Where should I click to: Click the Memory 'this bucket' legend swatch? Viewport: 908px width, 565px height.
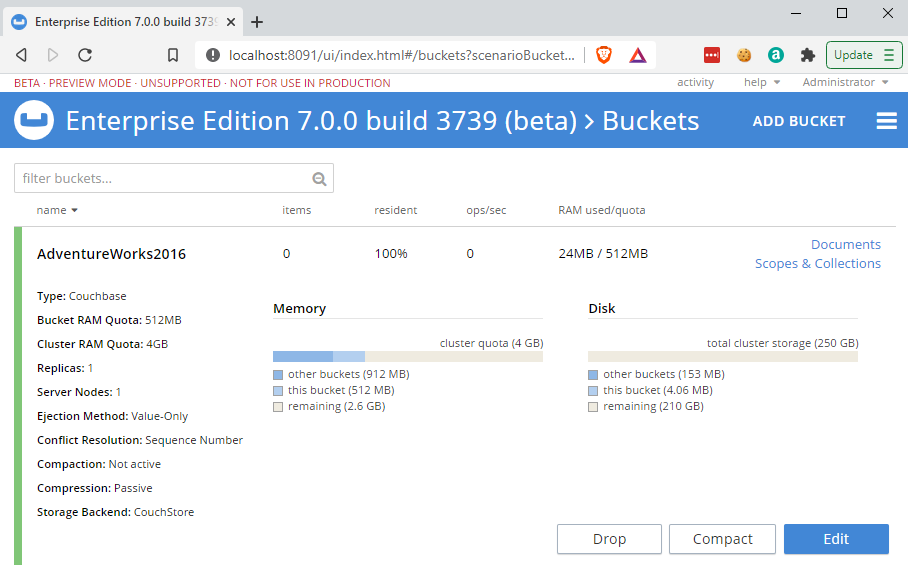pos(278,391)
